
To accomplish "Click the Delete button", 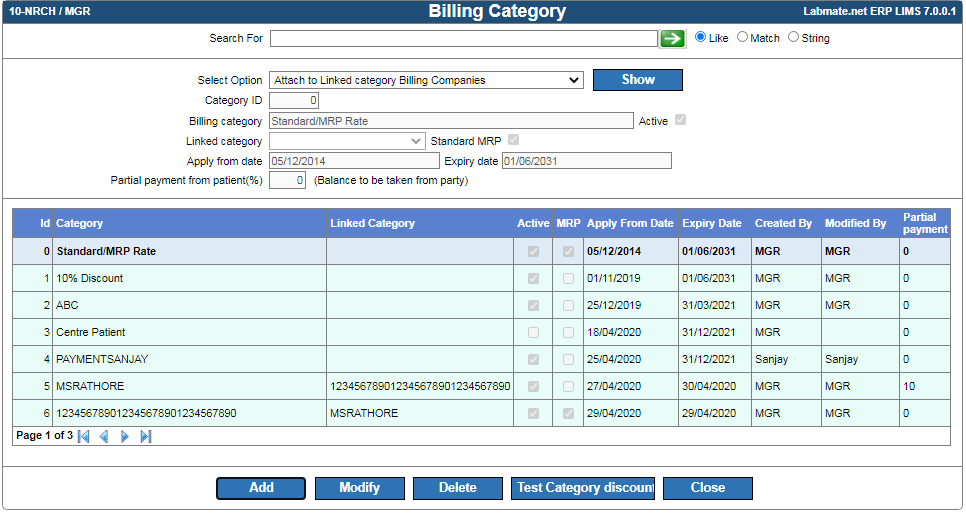I will coord(458,488).
